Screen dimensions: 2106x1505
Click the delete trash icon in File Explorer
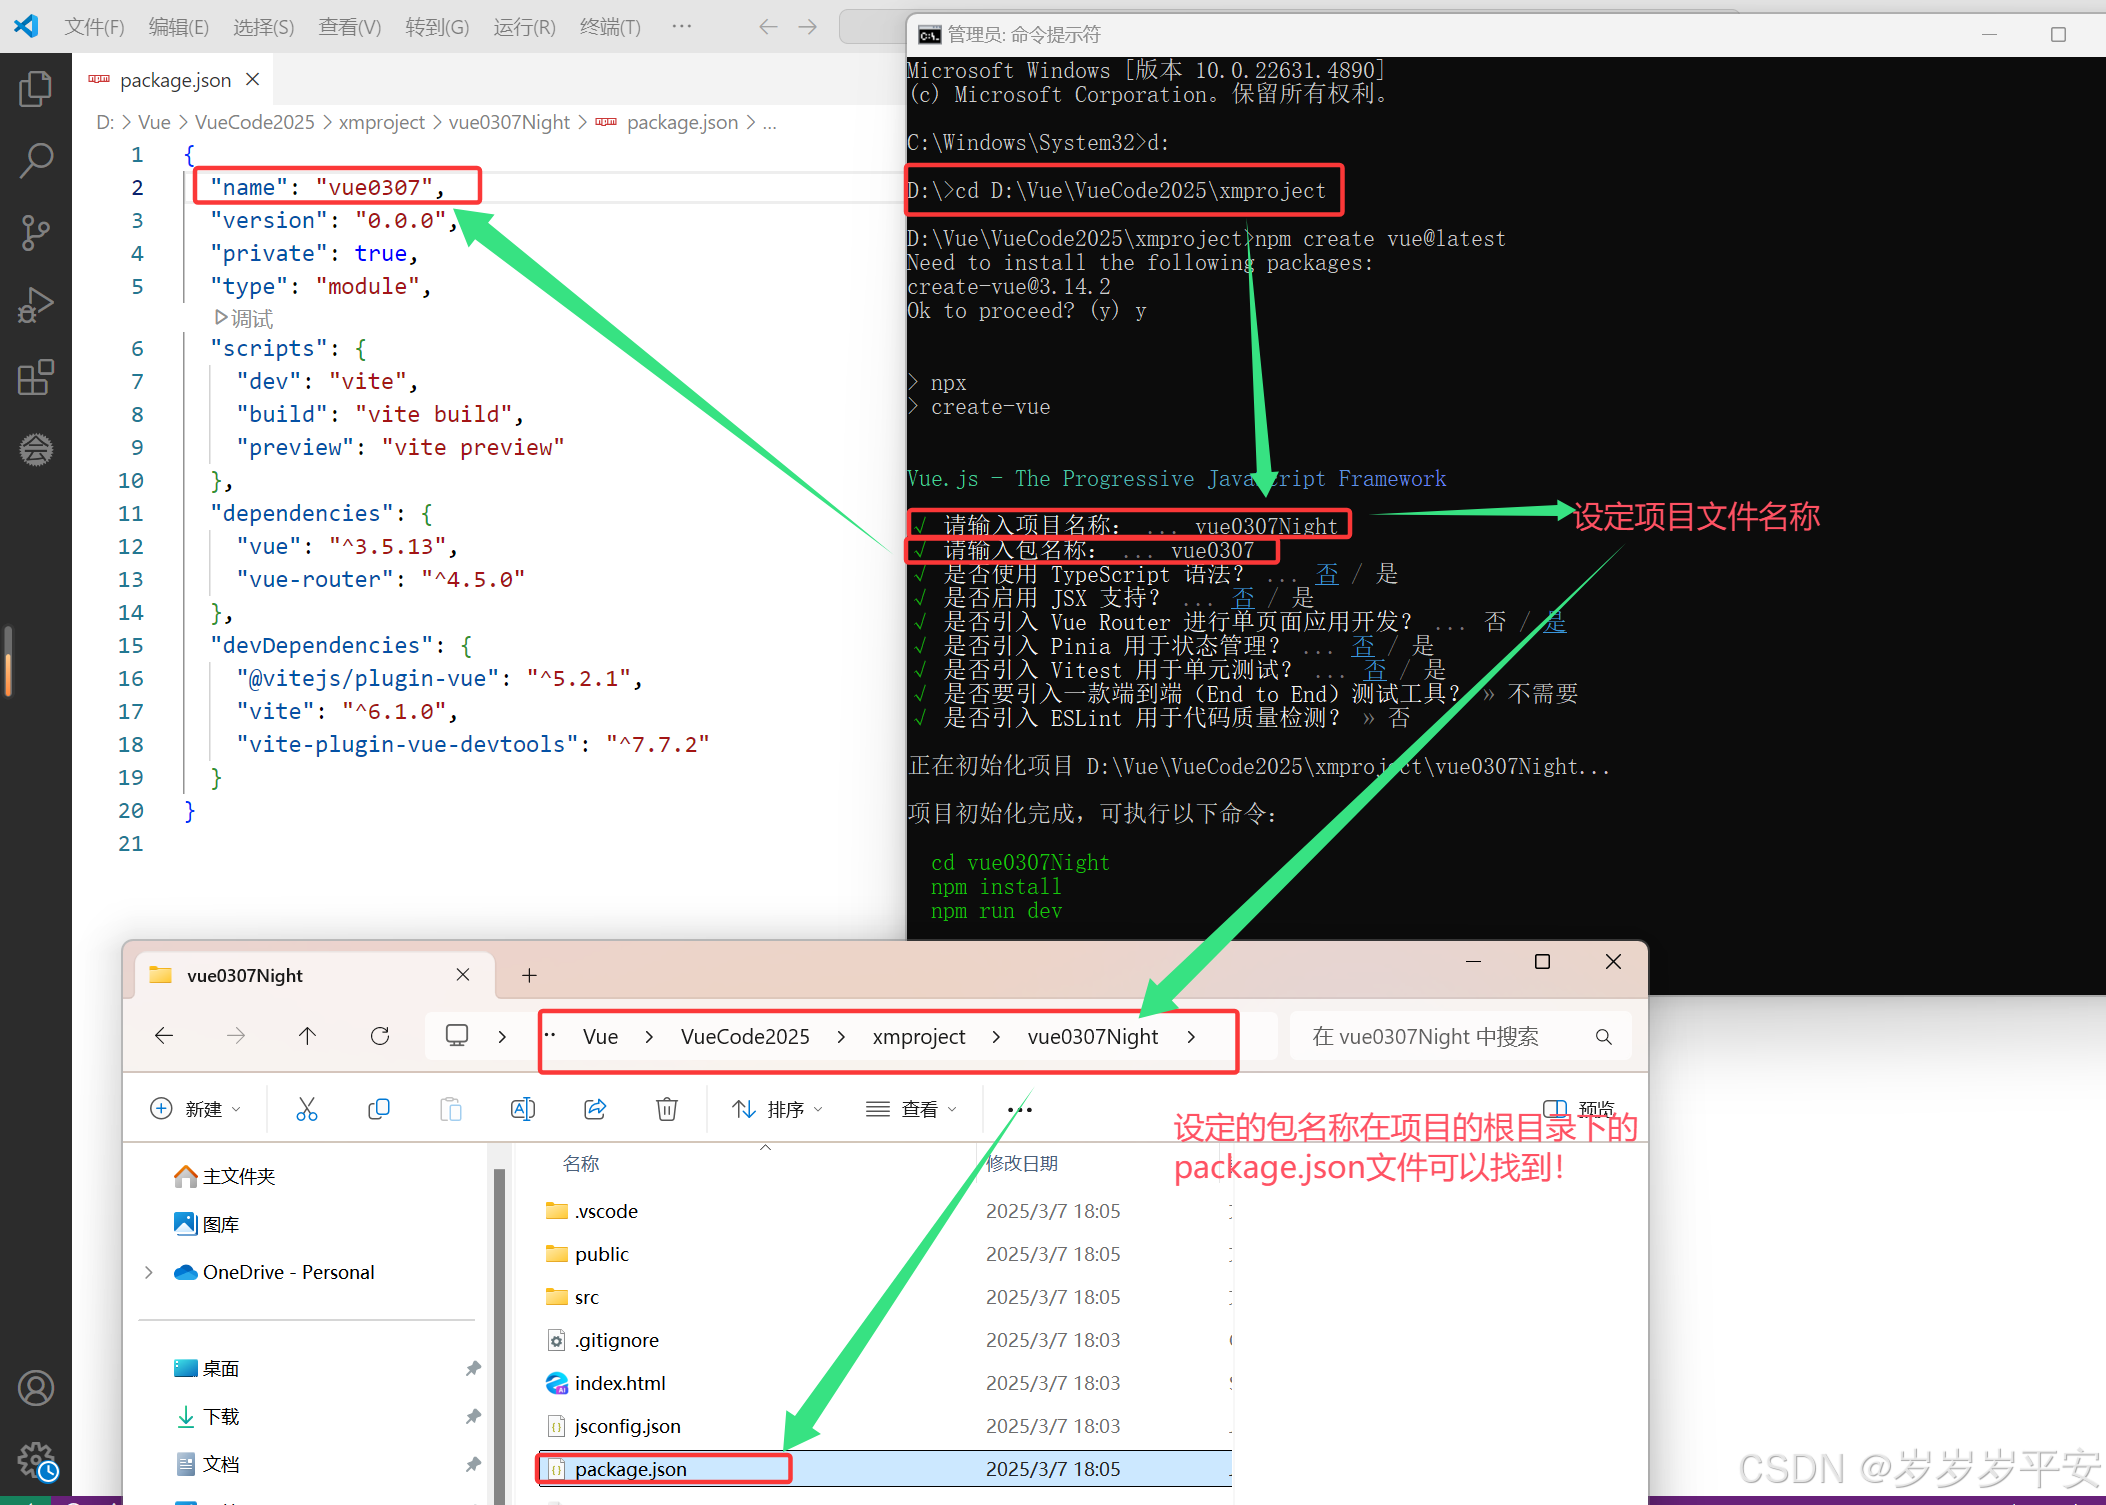[667, 1109]
